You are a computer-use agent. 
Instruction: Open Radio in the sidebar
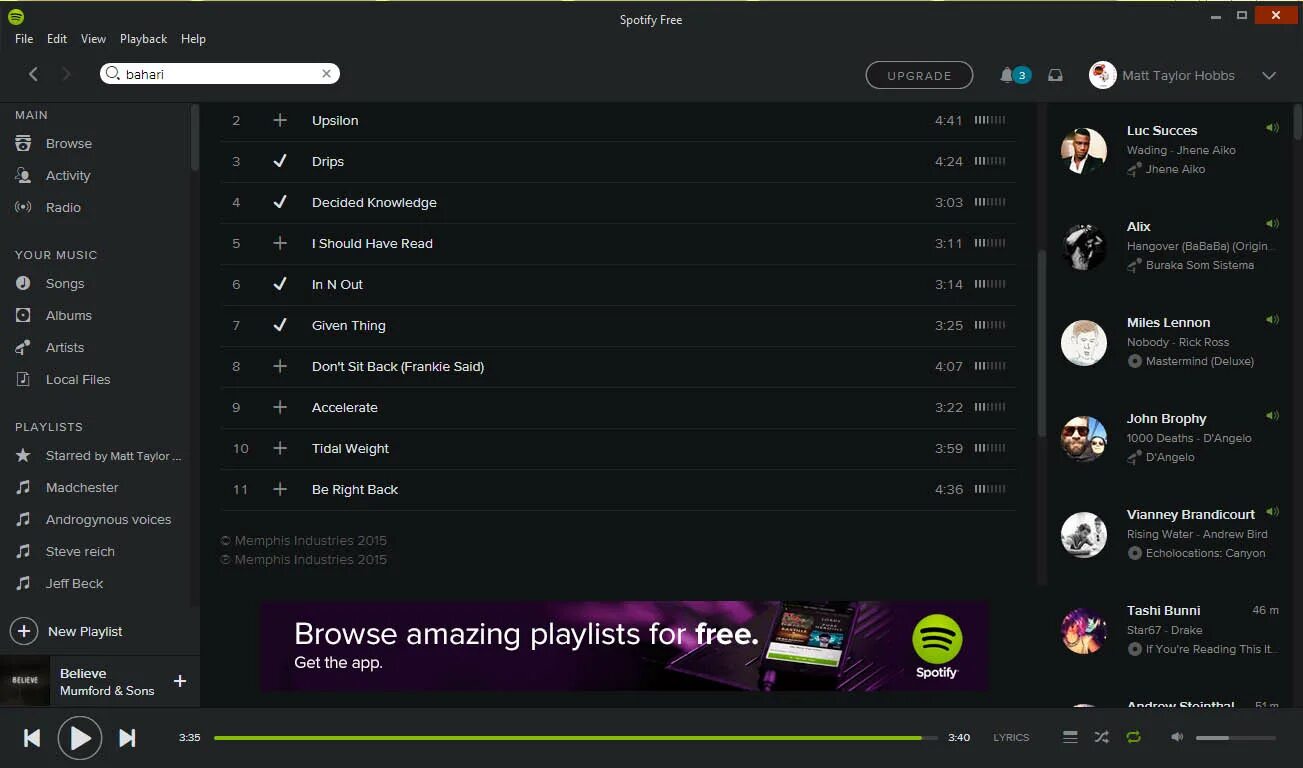pyautogui.click(x=62, y=208)
